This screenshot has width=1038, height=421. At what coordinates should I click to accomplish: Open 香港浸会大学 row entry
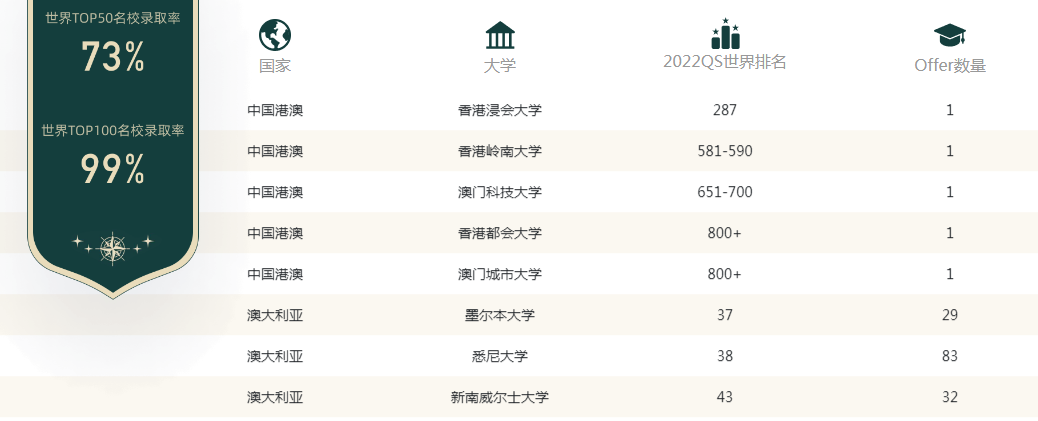tap(500, 111)
